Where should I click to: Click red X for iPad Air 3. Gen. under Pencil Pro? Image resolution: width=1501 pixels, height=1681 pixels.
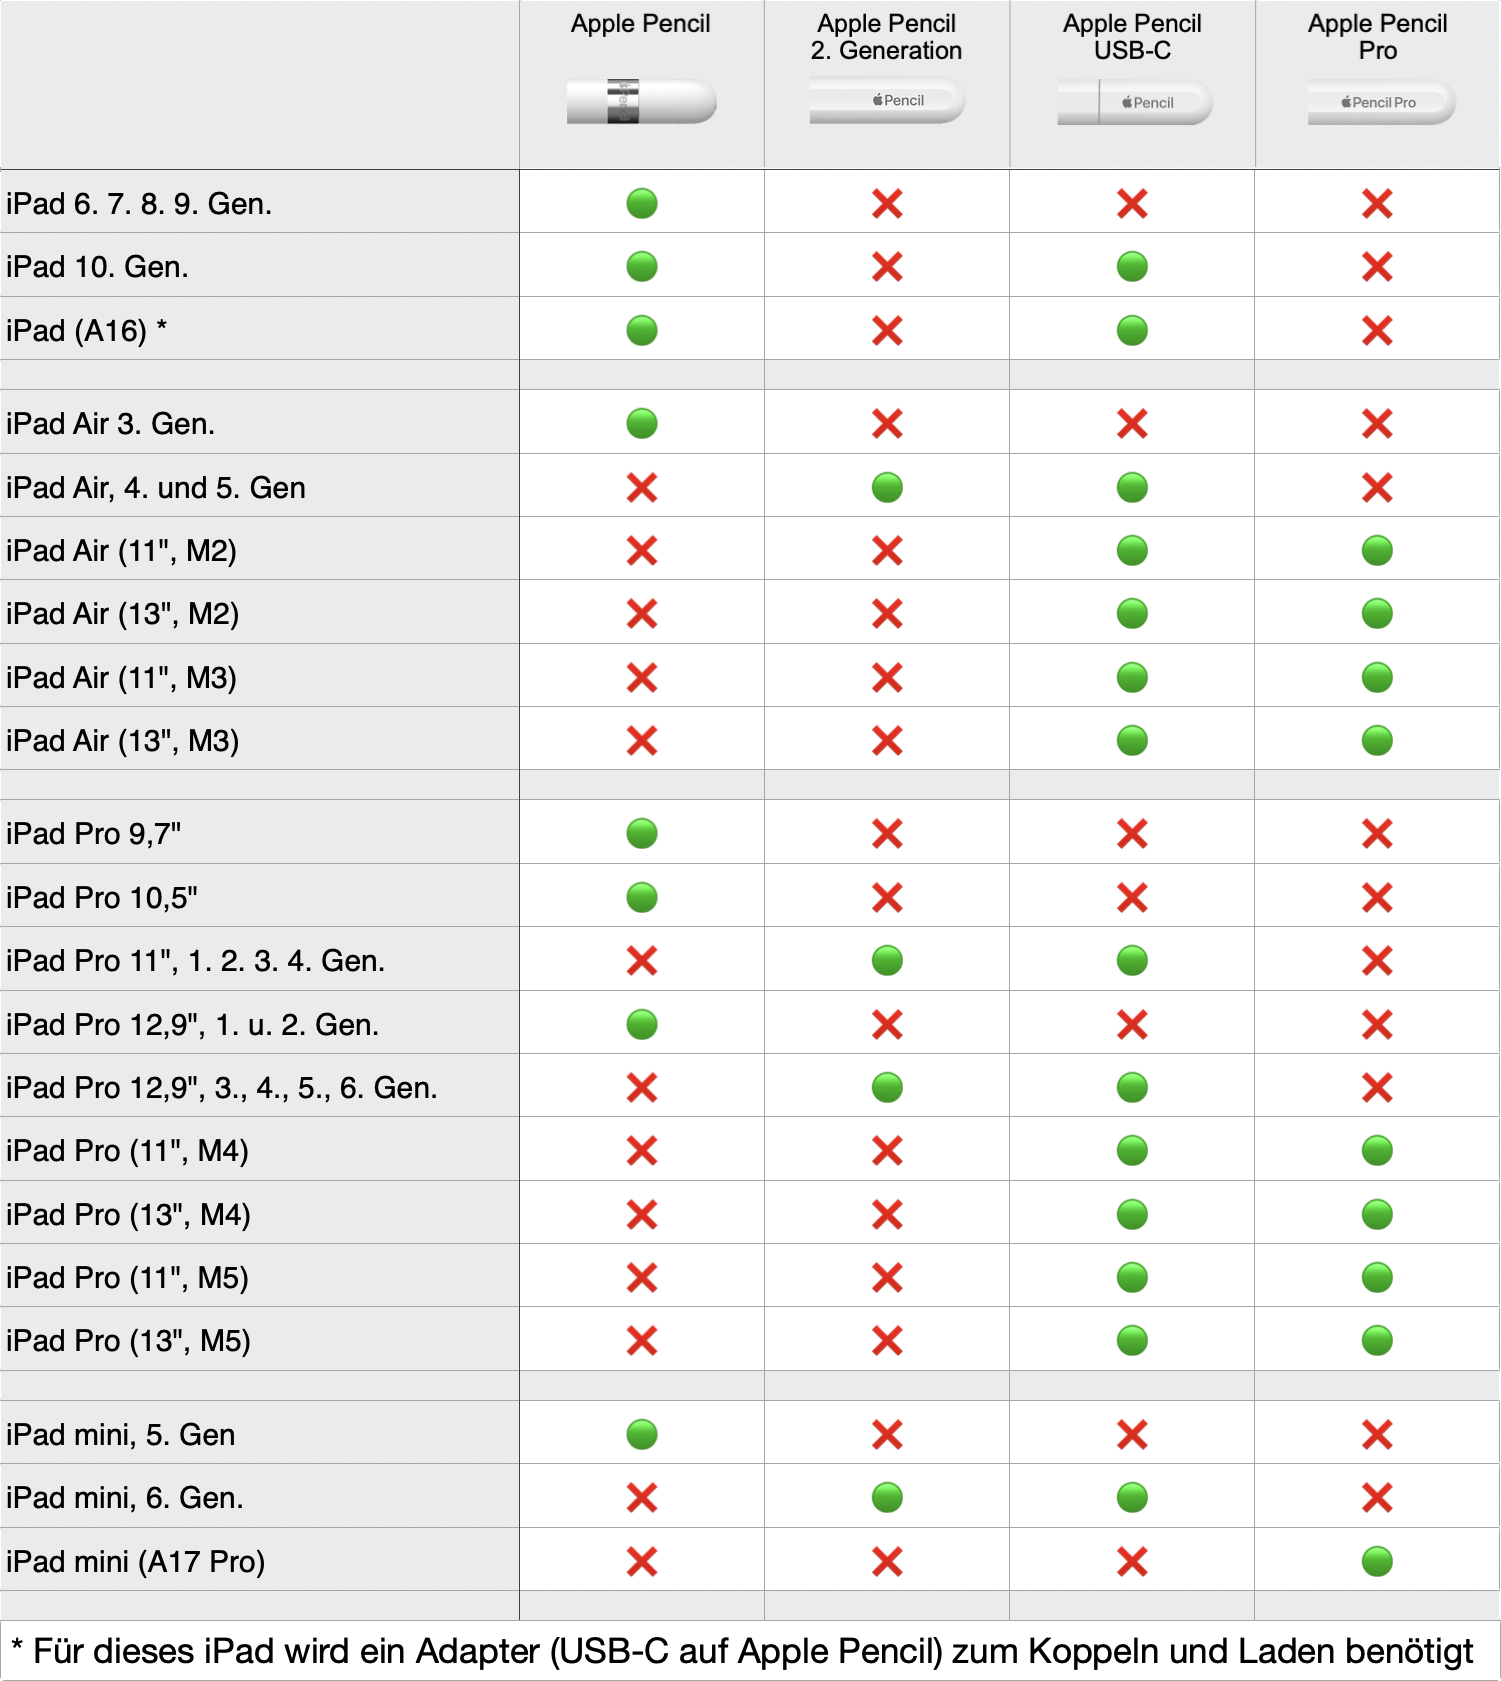(1377, 424)
